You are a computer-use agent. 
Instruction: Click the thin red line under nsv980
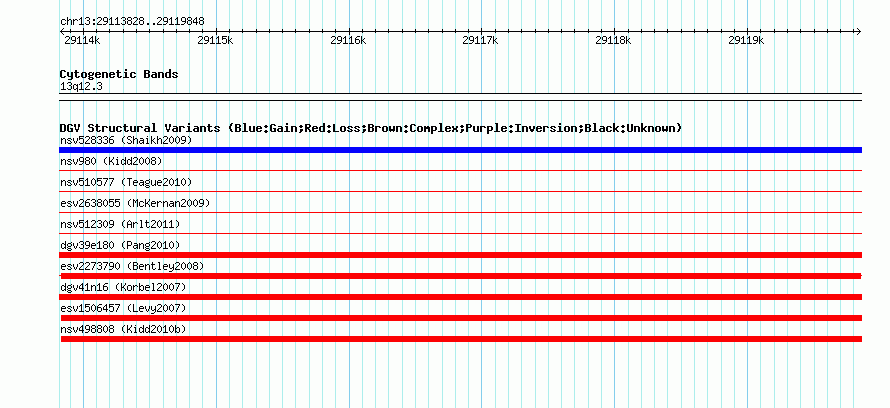[460, 170]
